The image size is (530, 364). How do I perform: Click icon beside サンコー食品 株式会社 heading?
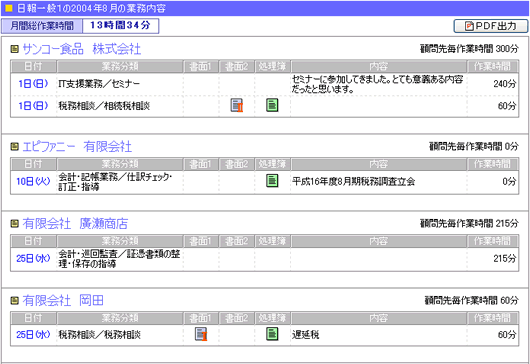15,49
